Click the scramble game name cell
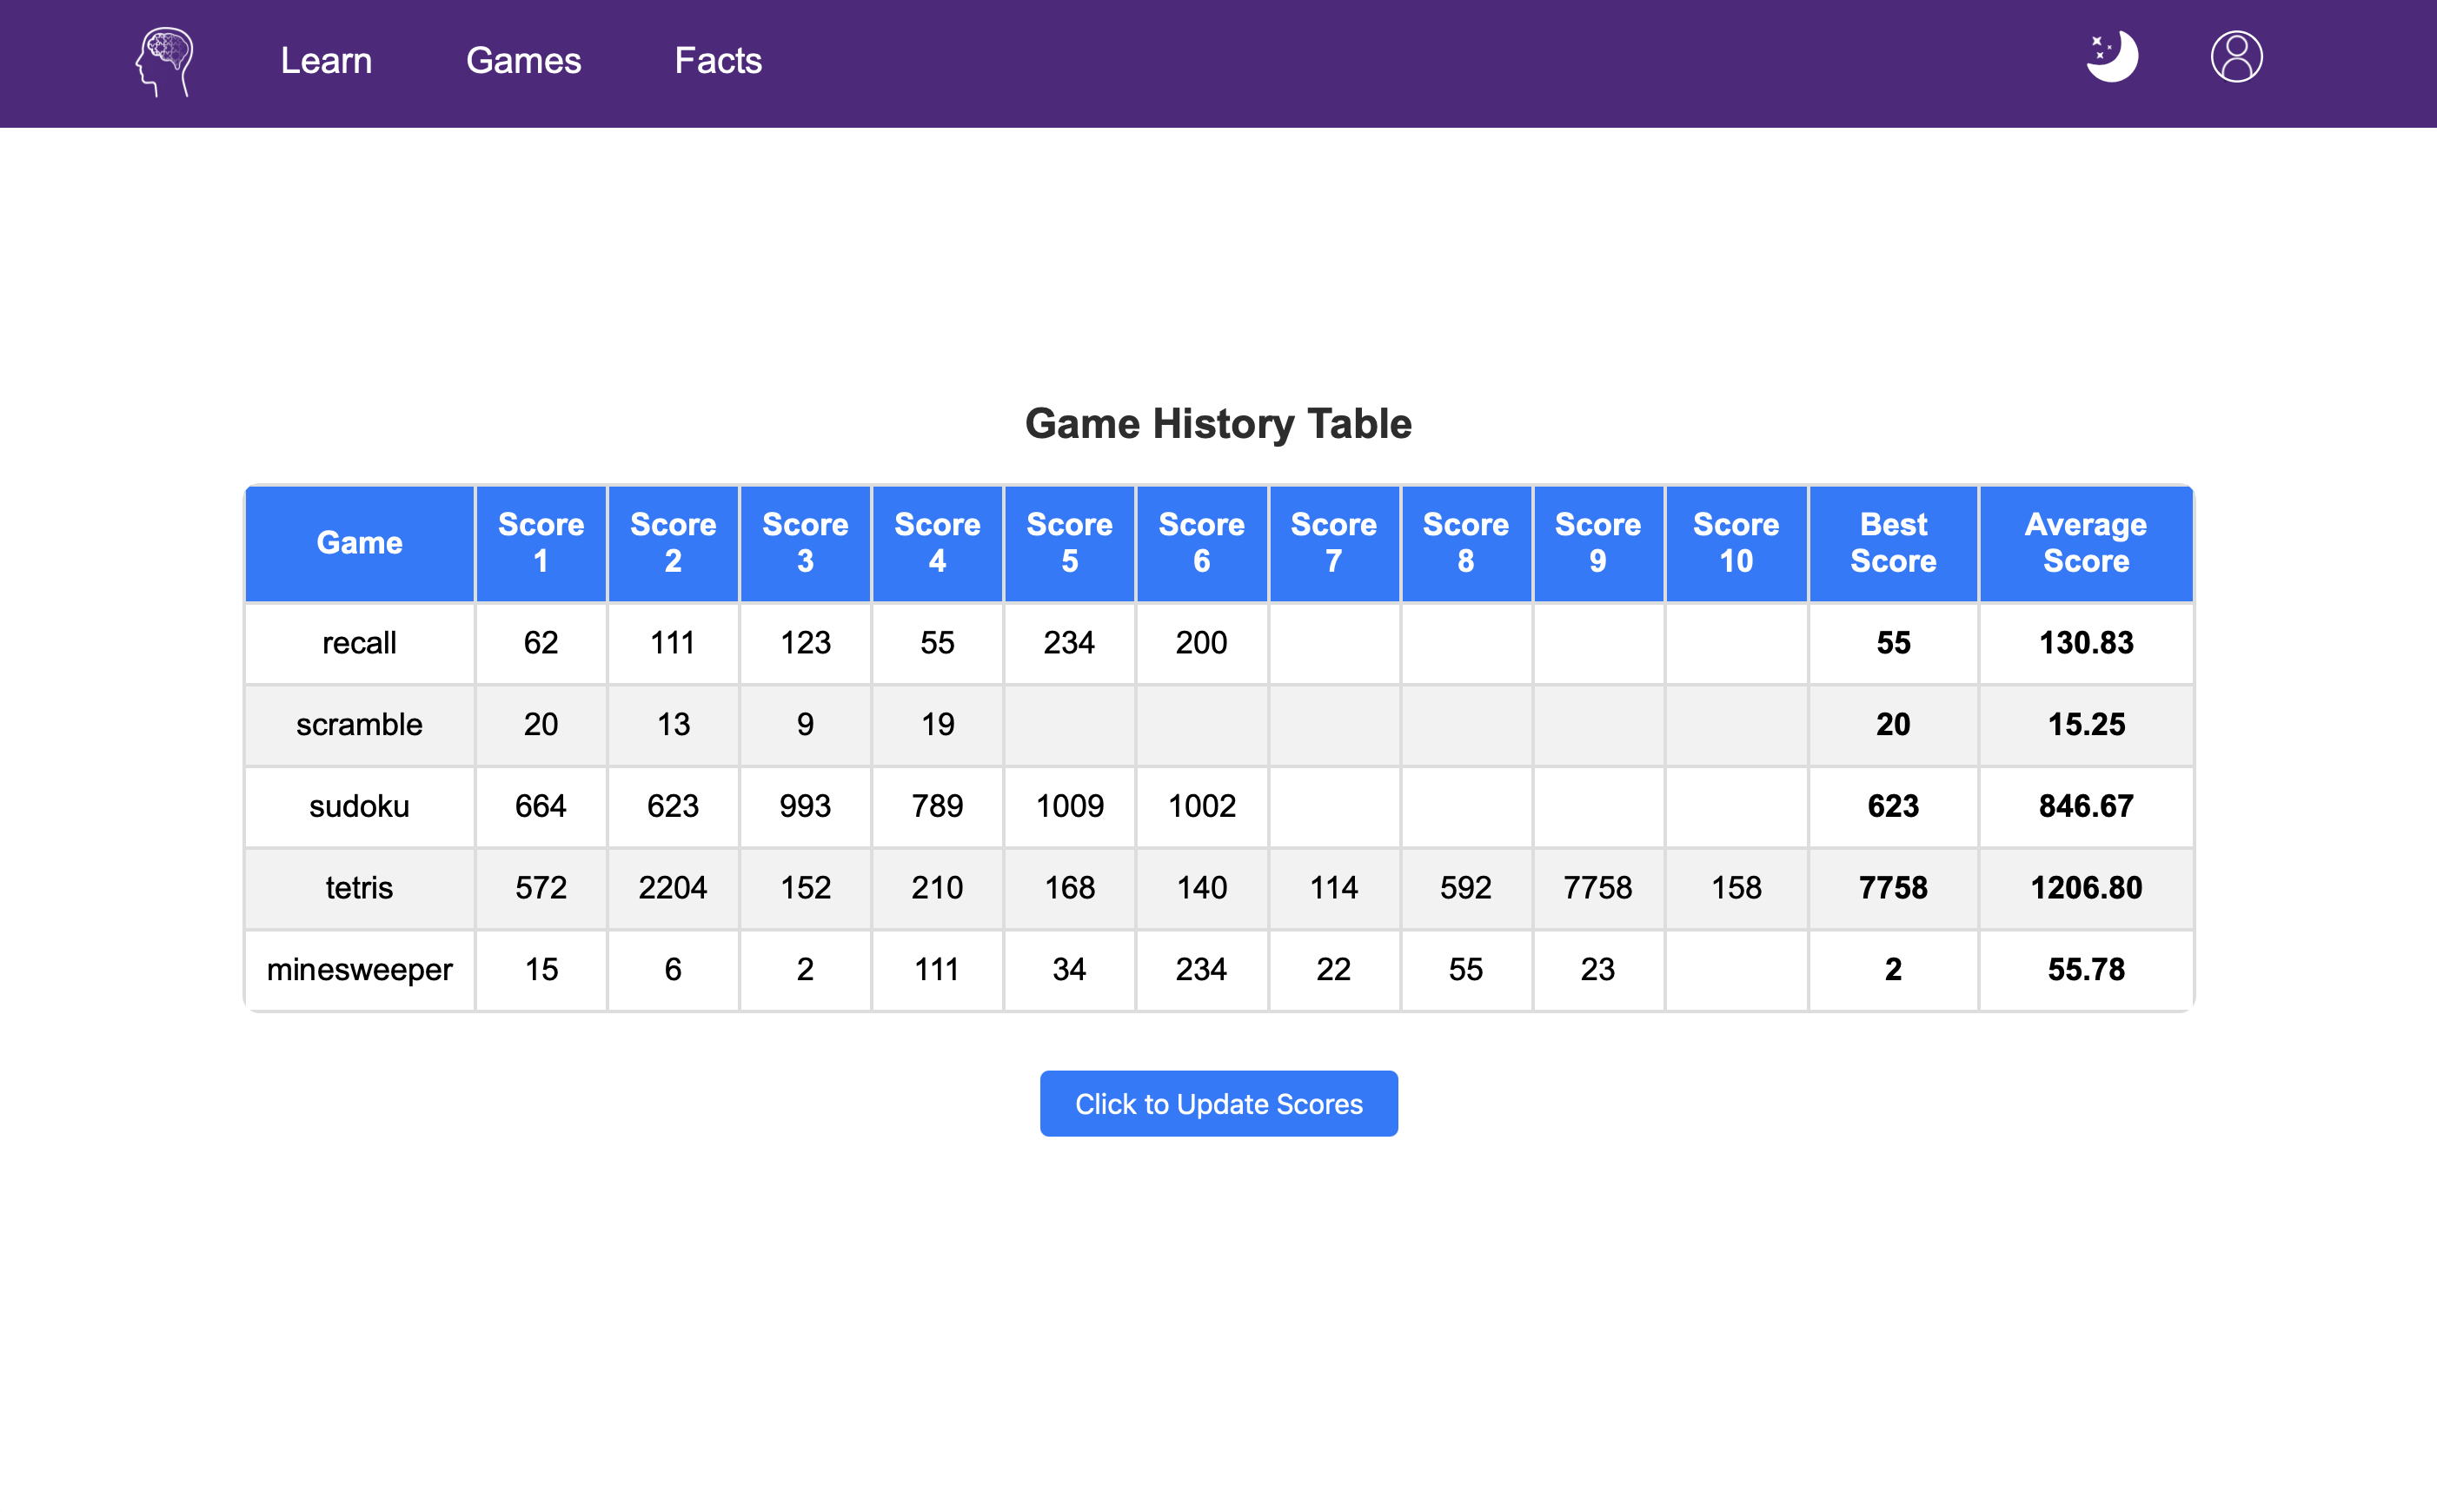The height and width of the screenshot is (1512, 2437). [359, 725]
